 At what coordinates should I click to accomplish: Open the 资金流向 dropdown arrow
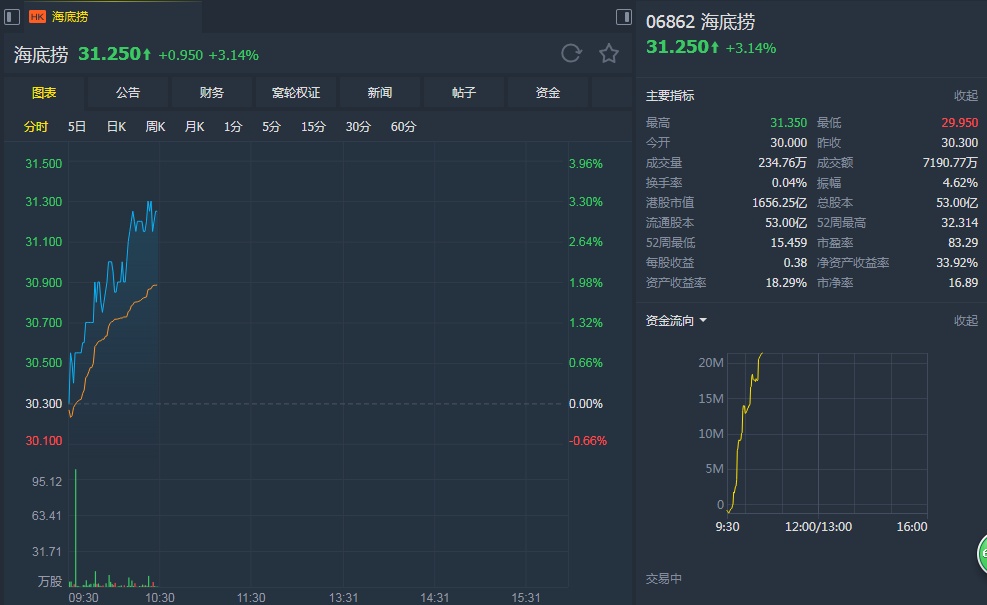(703, 321)
